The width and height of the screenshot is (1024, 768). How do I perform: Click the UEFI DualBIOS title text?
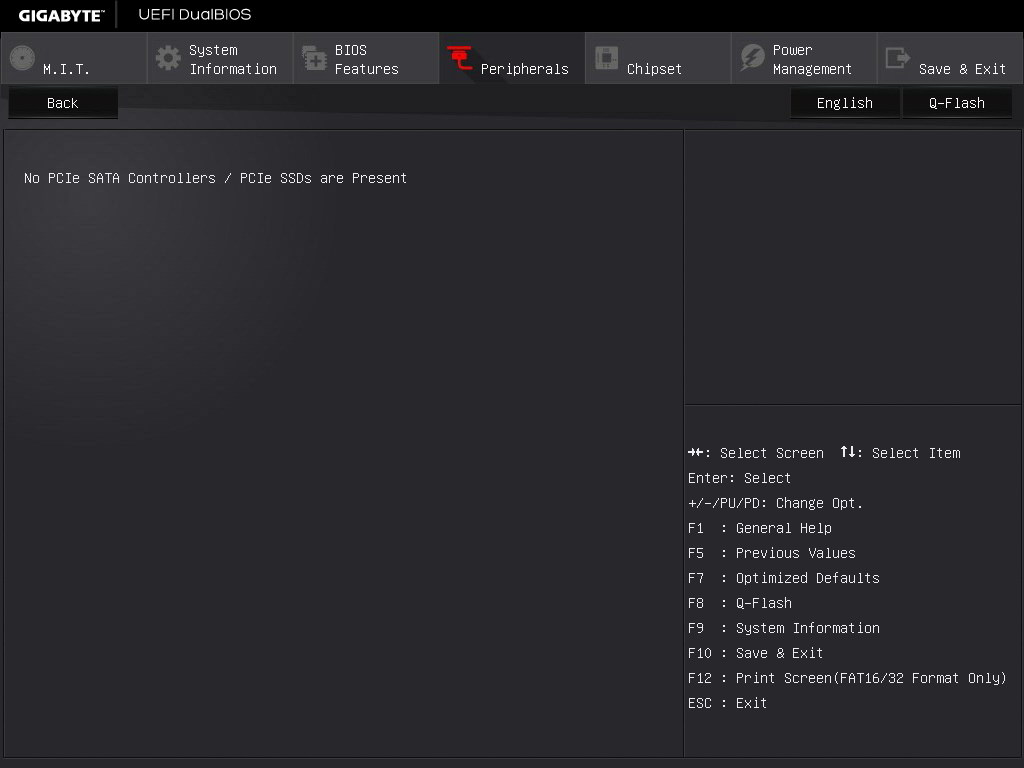[x=195, y=15]
